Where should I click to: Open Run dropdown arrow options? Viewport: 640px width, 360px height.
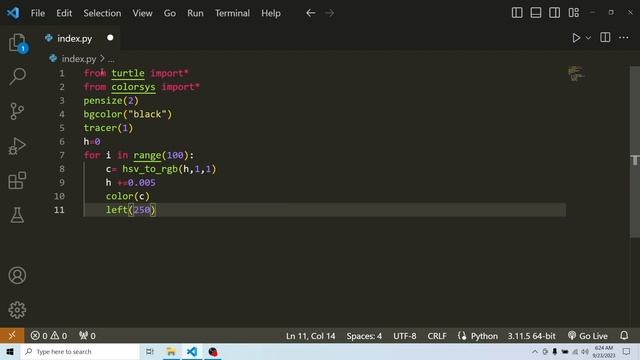pos(588,38)
